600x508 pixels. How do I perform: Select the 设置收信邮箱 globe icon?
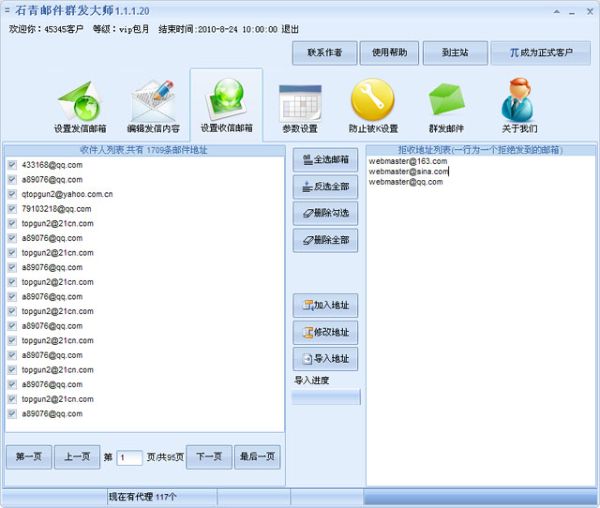click(x=226, y=99)
